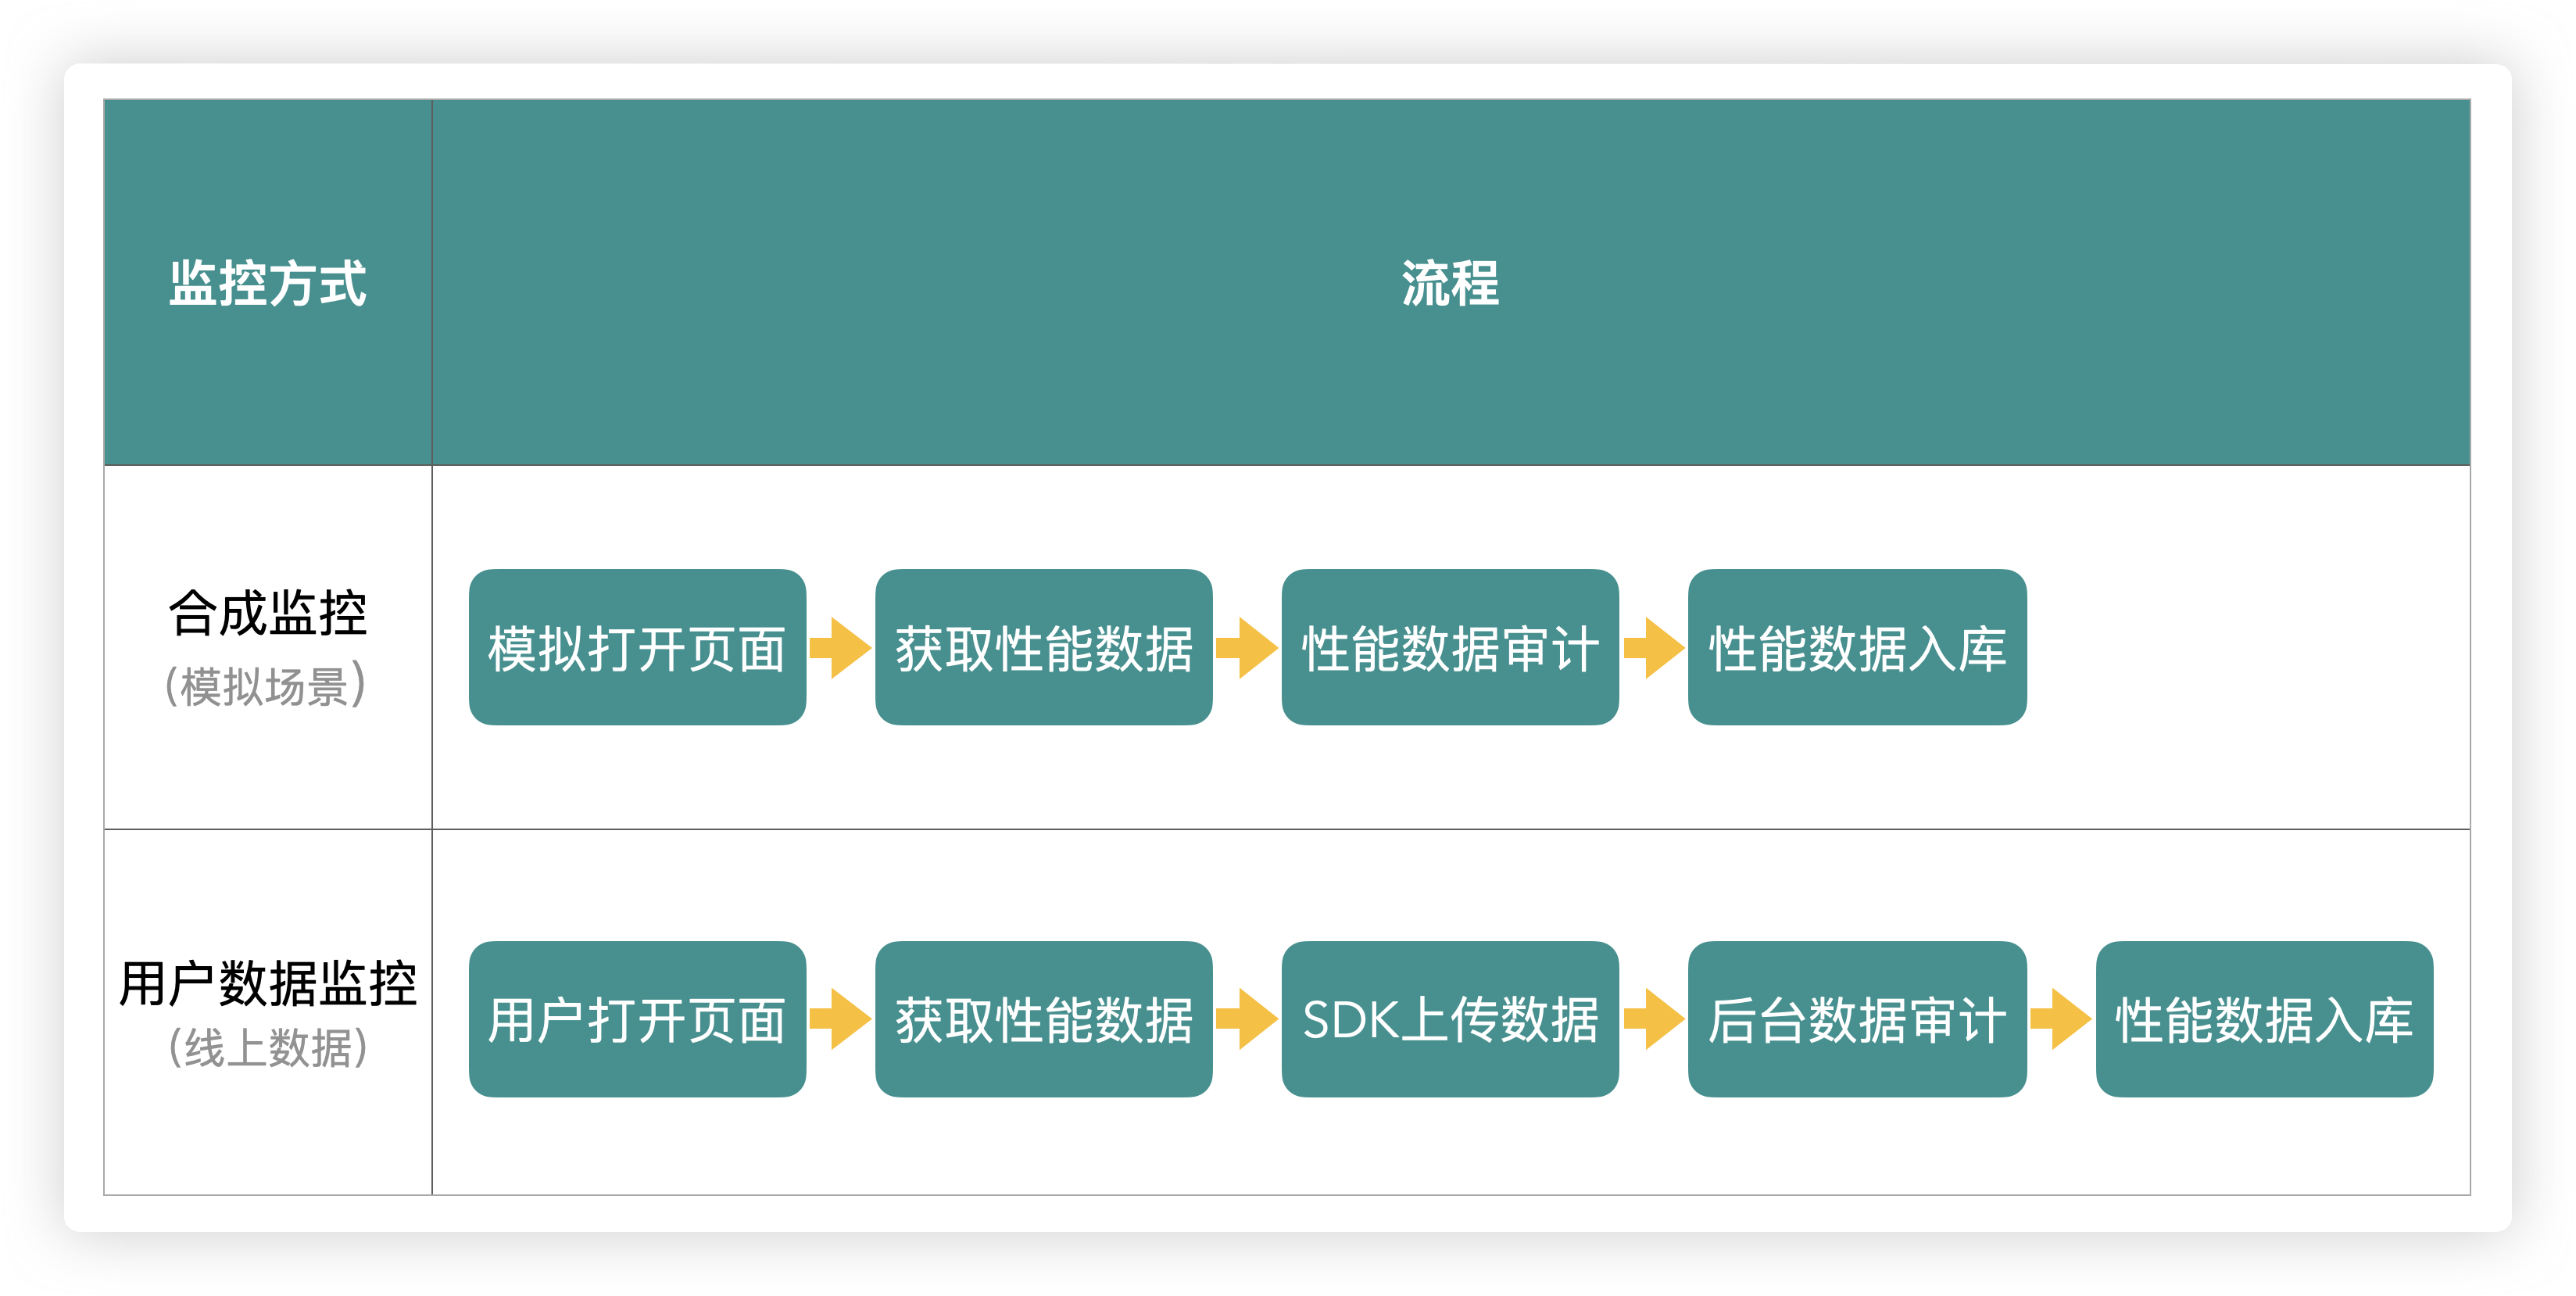Click the arrow after 模拟打开页面

point(841,648)
